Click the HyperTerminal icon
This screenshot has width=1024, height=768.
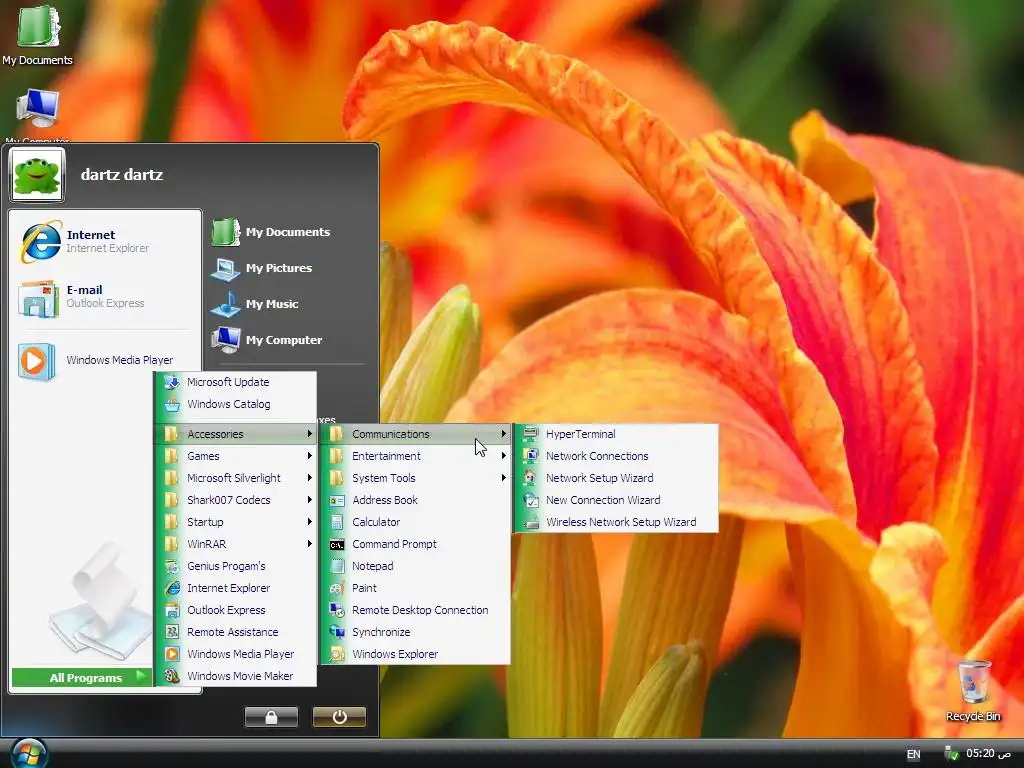click(x=532, y=434)
